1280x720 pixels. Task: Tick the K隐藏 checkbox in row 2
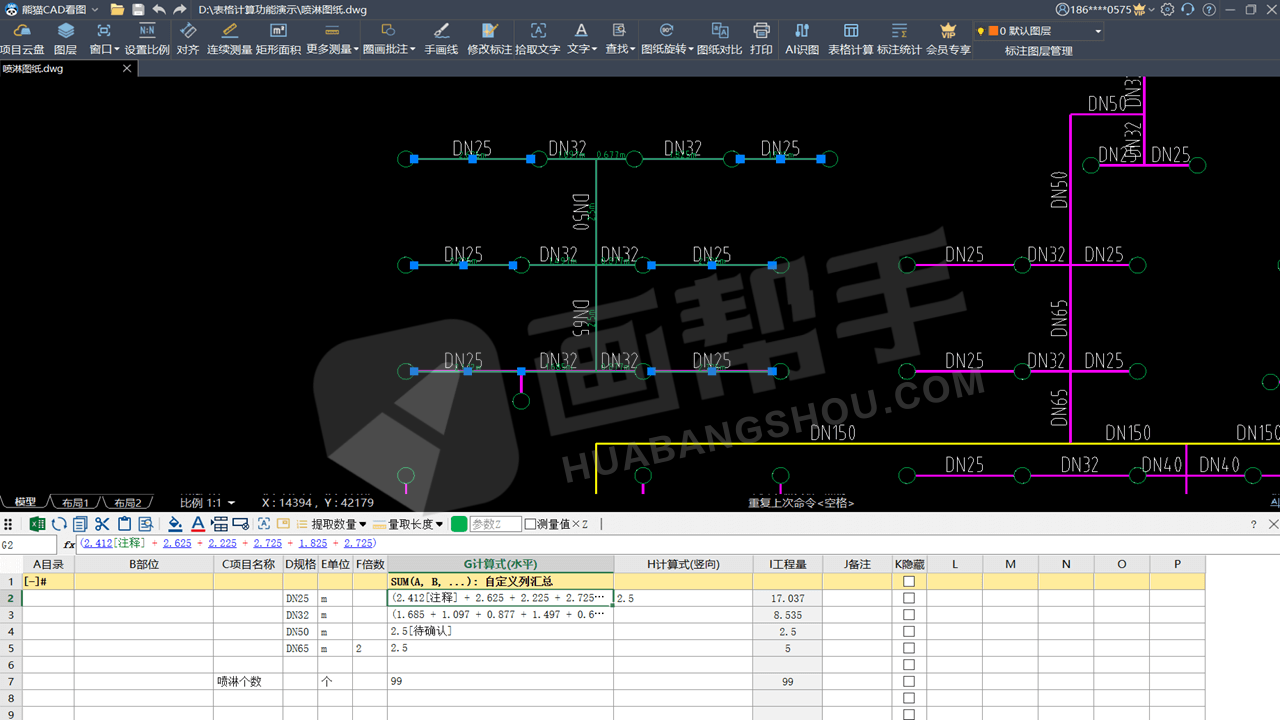[x=909, y=598]
